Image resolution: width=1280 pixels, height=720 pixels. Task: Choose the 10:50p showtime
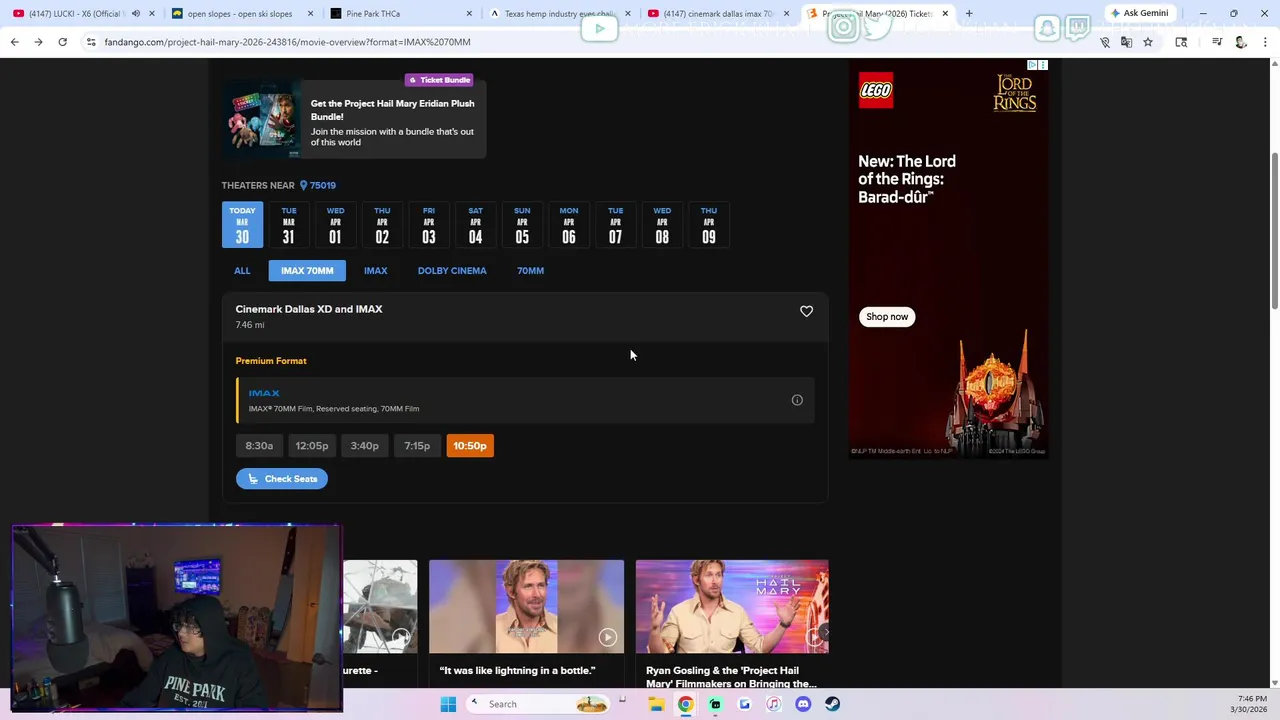click(x=470, y=446)
